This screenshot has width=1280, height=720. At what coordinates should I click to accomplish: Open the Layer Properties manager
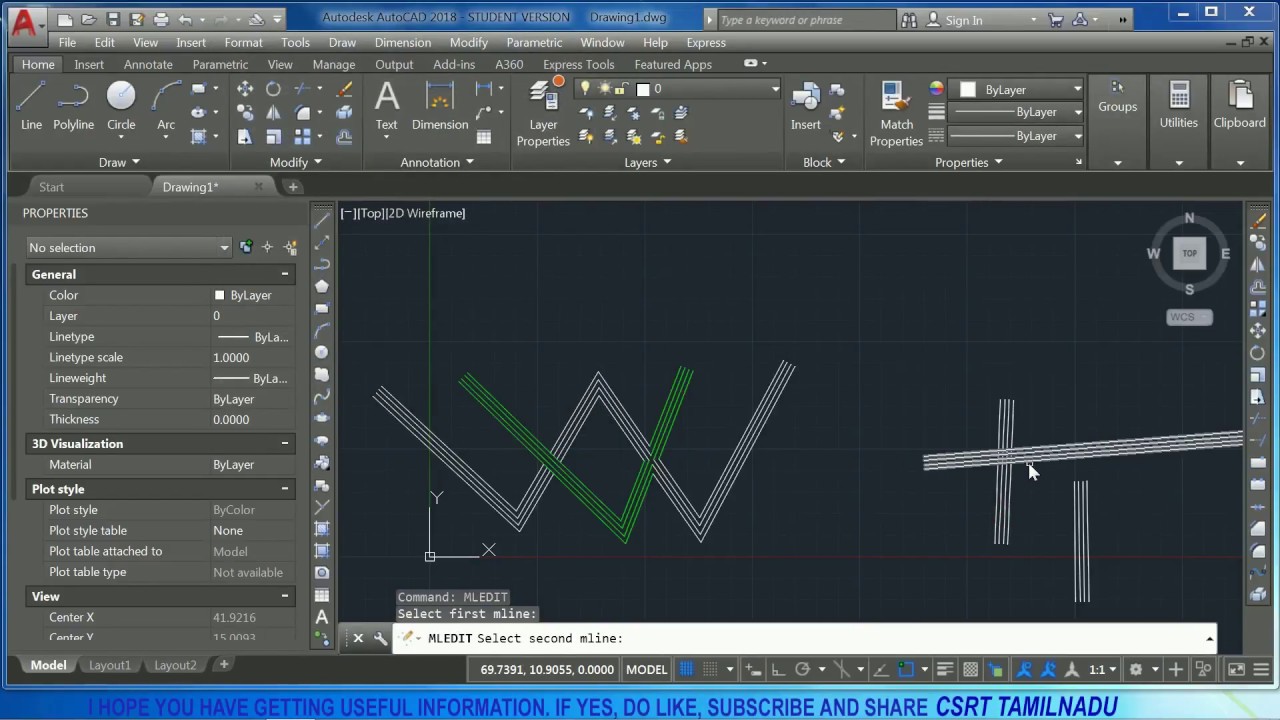(x=543, y=113)
